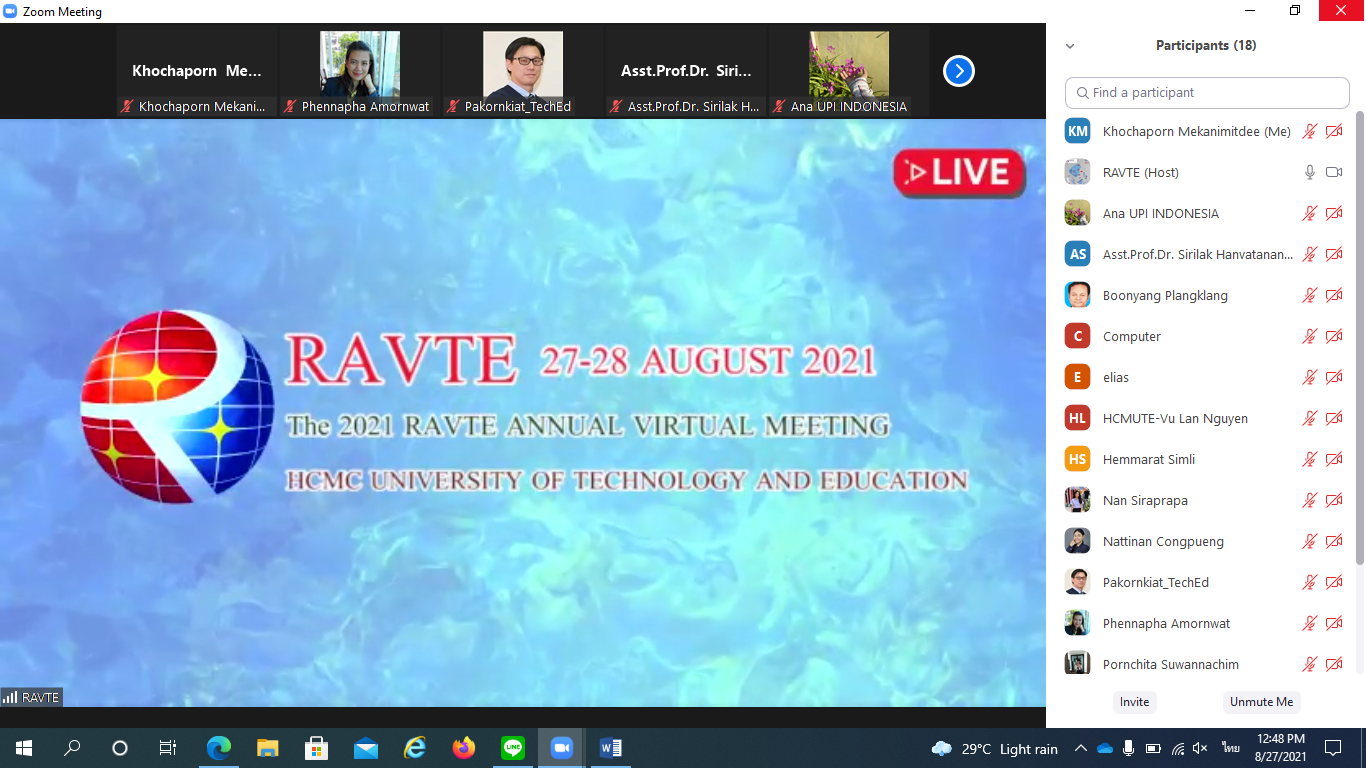Image resolution: width=1366 pixels, height=768 pixels.
Task: Click the taskbar clock showing 12:48 PM
Action: click(x=1282, y=747)
